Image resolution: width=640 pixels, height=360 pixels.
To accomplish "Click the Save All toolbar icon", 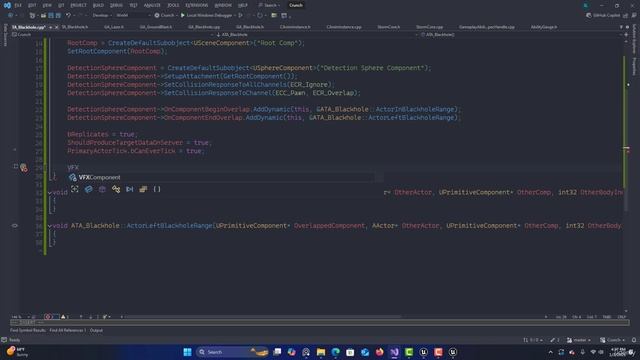I will click(x=58, y=16).
